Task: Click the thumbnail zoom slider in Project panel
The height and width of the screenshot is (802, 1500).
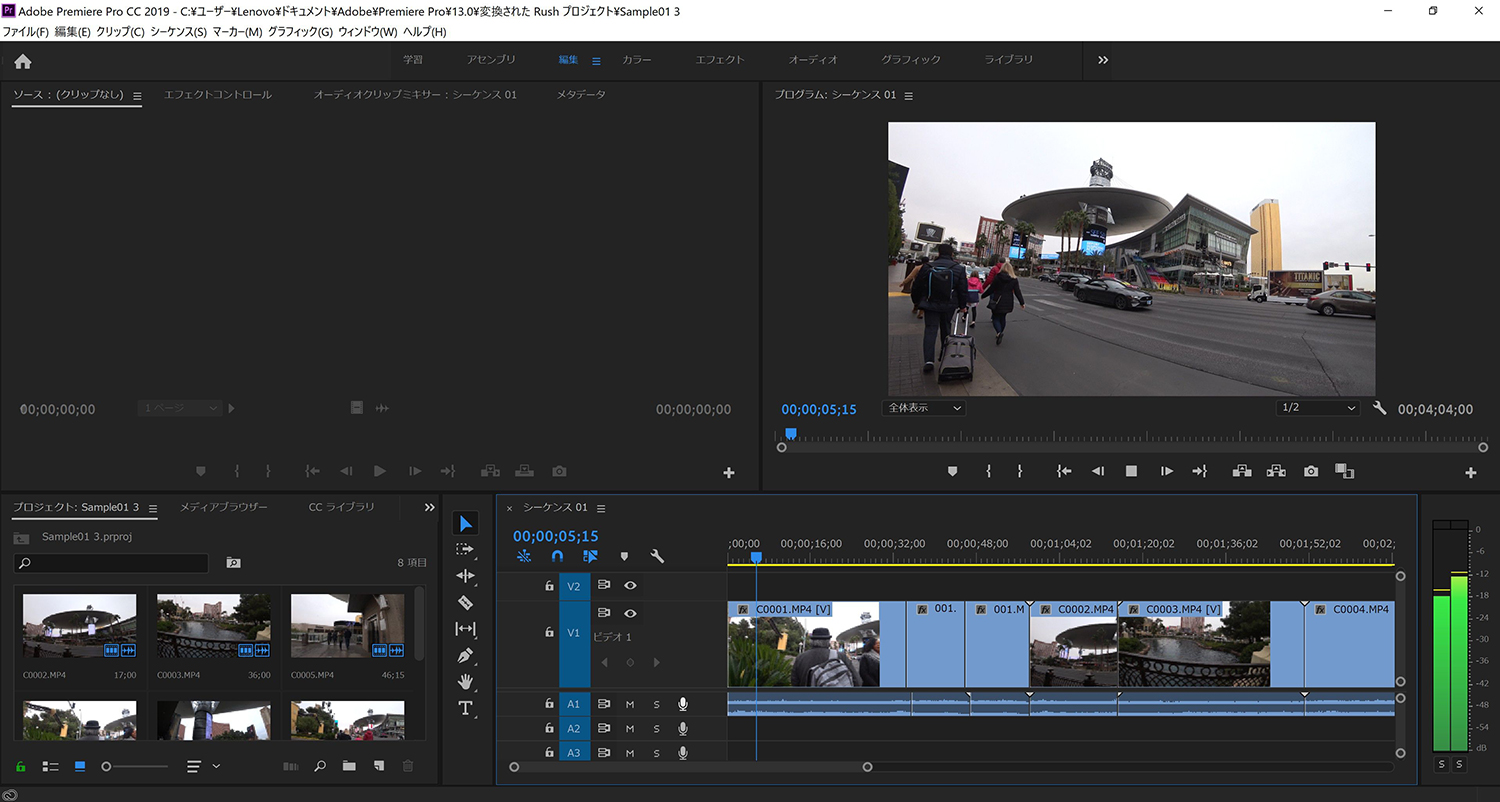Action: pyautogui.click(x=107, y=766)
